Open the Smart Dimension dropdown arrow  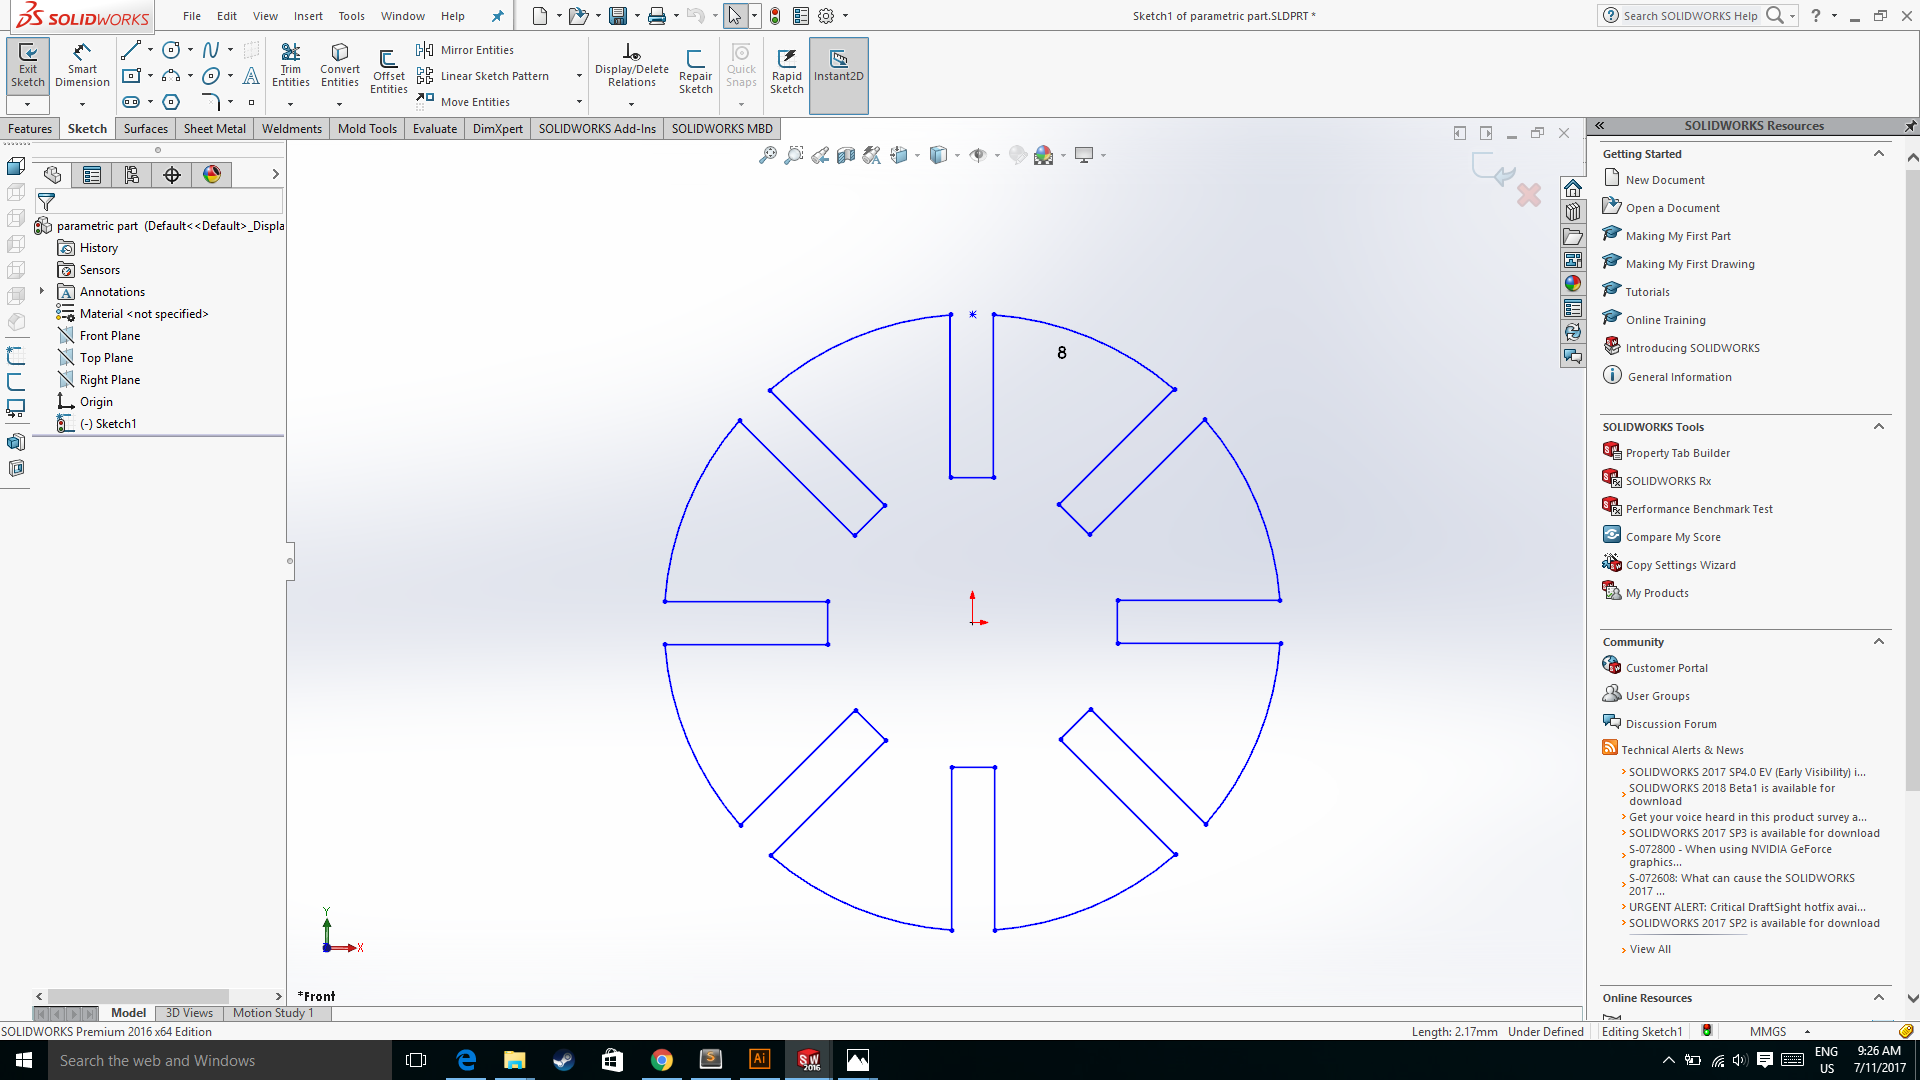point(82,104)
